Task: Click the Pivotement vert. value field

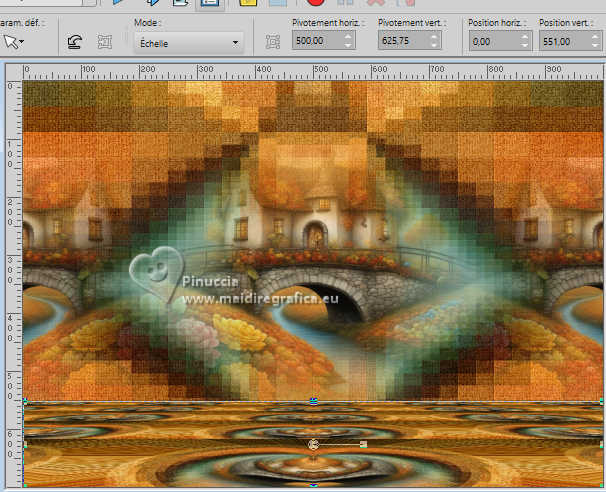Action: point(403,41)
